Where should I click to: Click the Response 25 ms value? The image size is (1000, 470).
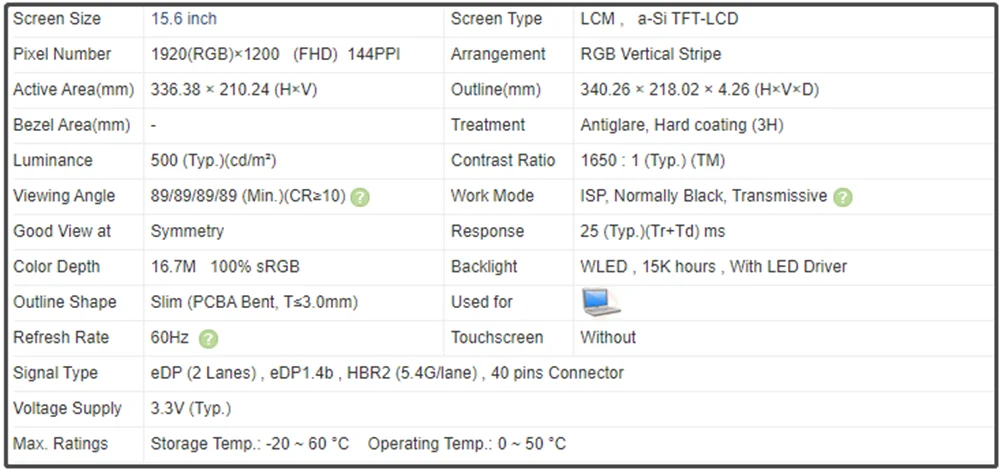tap(652, 231)
